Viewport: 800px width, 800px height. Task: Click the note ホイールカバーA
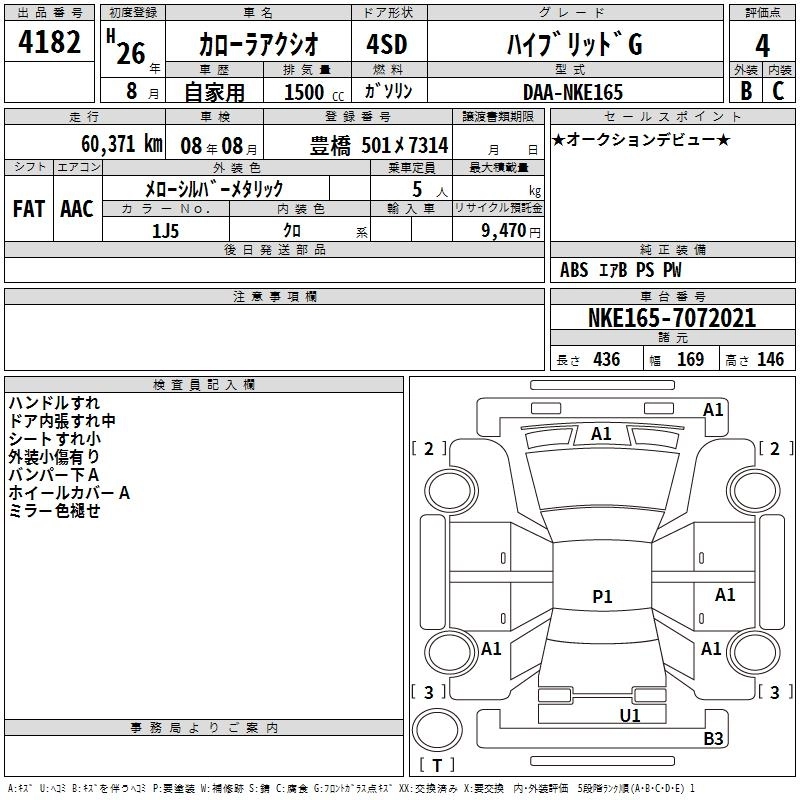point(69,492)
